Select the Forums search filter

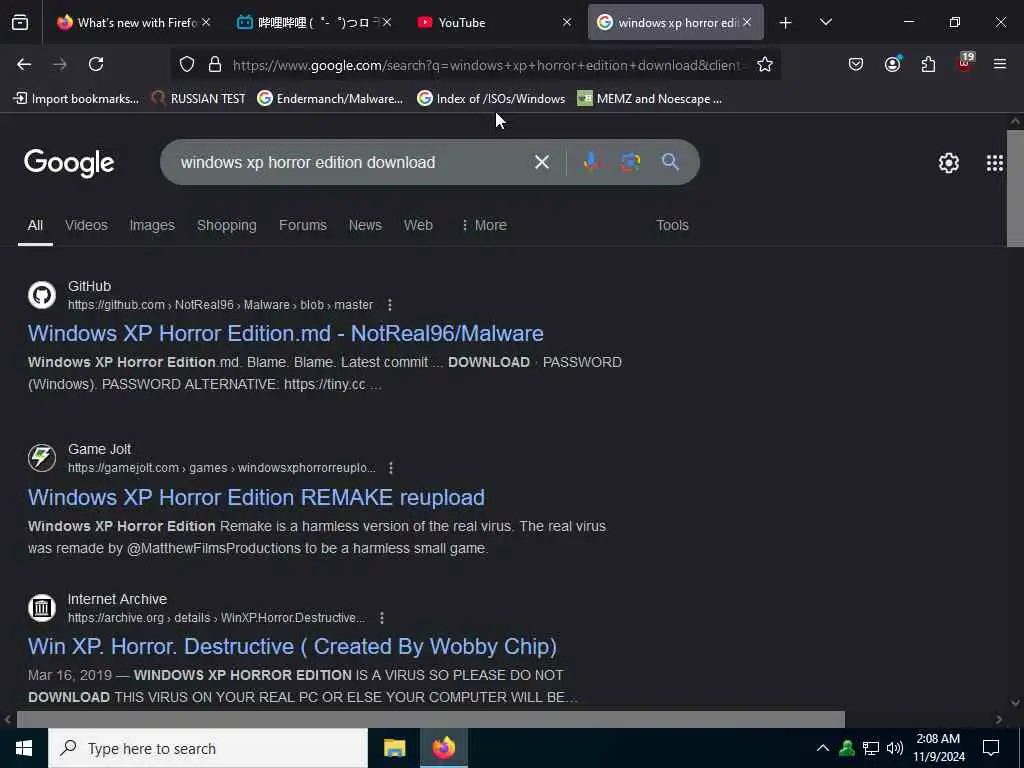302,225
